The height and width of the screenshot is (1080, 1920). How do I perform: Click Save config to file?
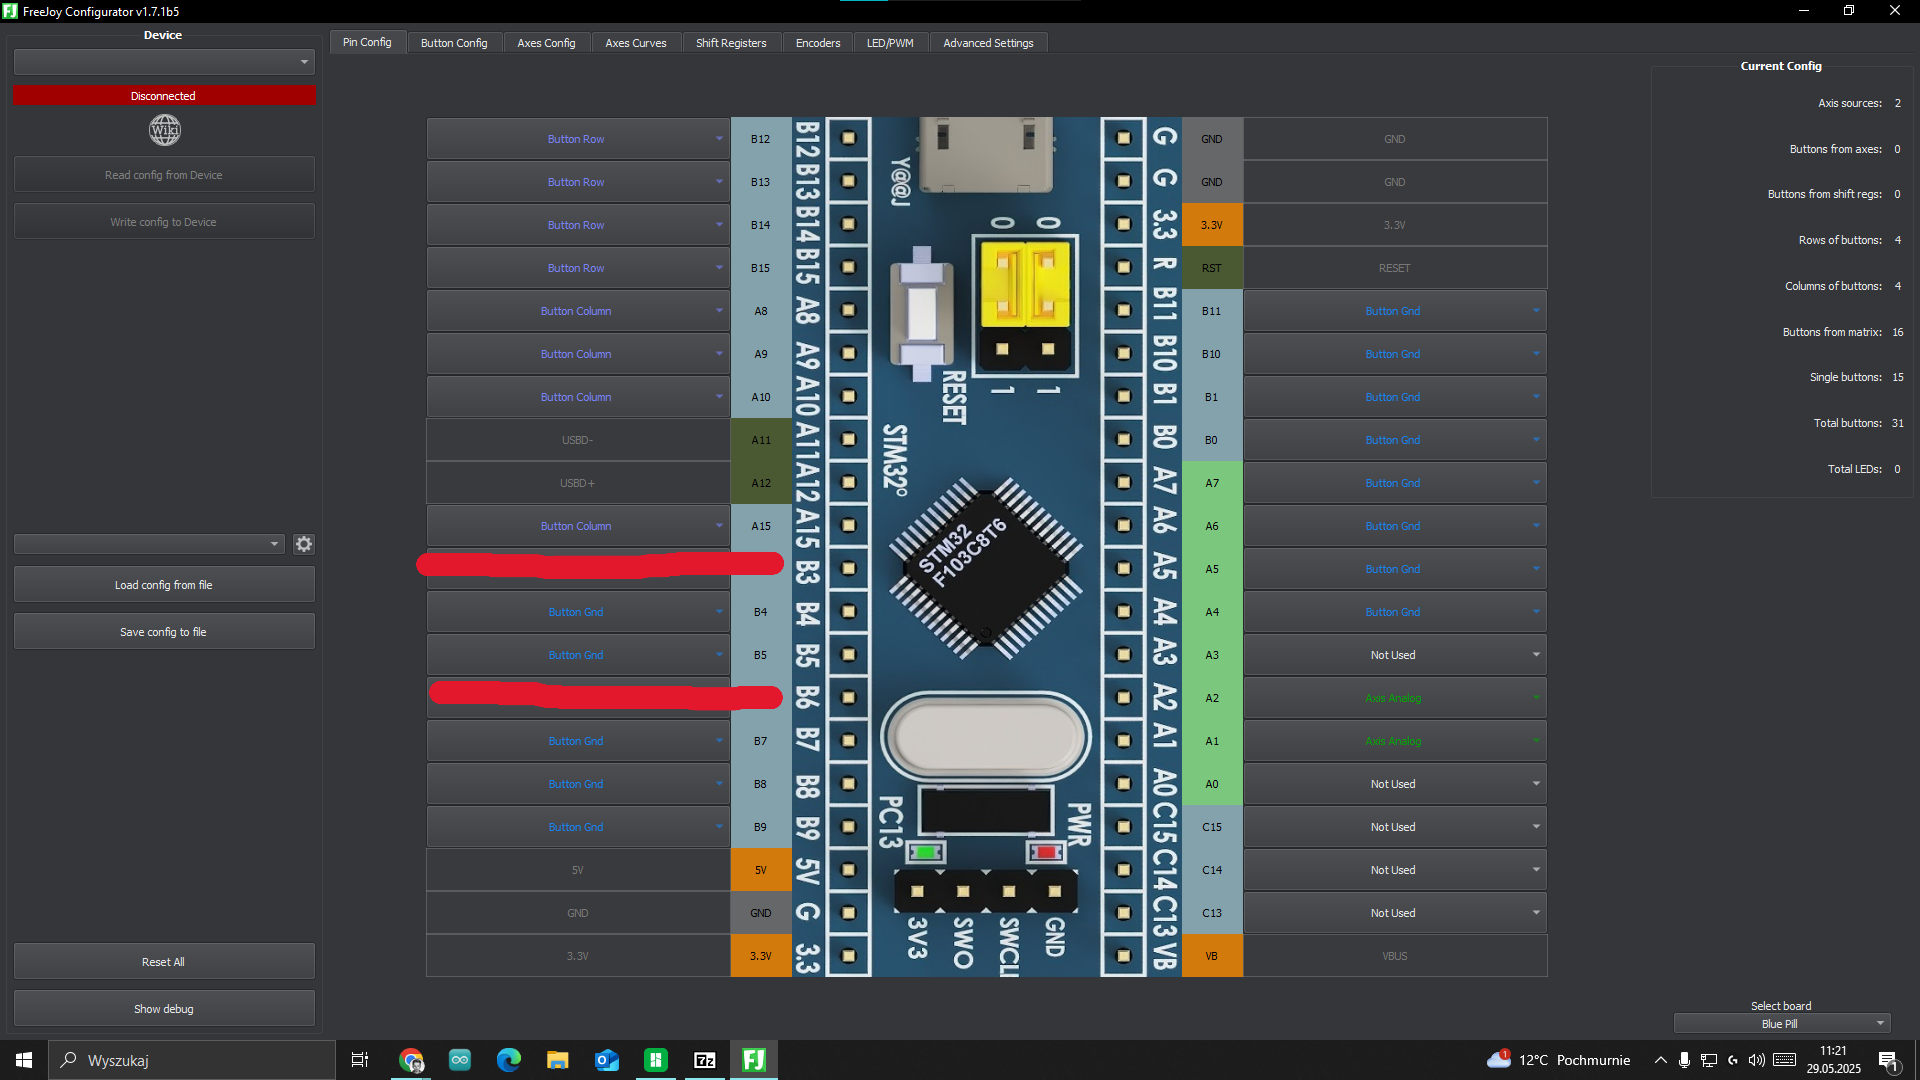(164, 632)
